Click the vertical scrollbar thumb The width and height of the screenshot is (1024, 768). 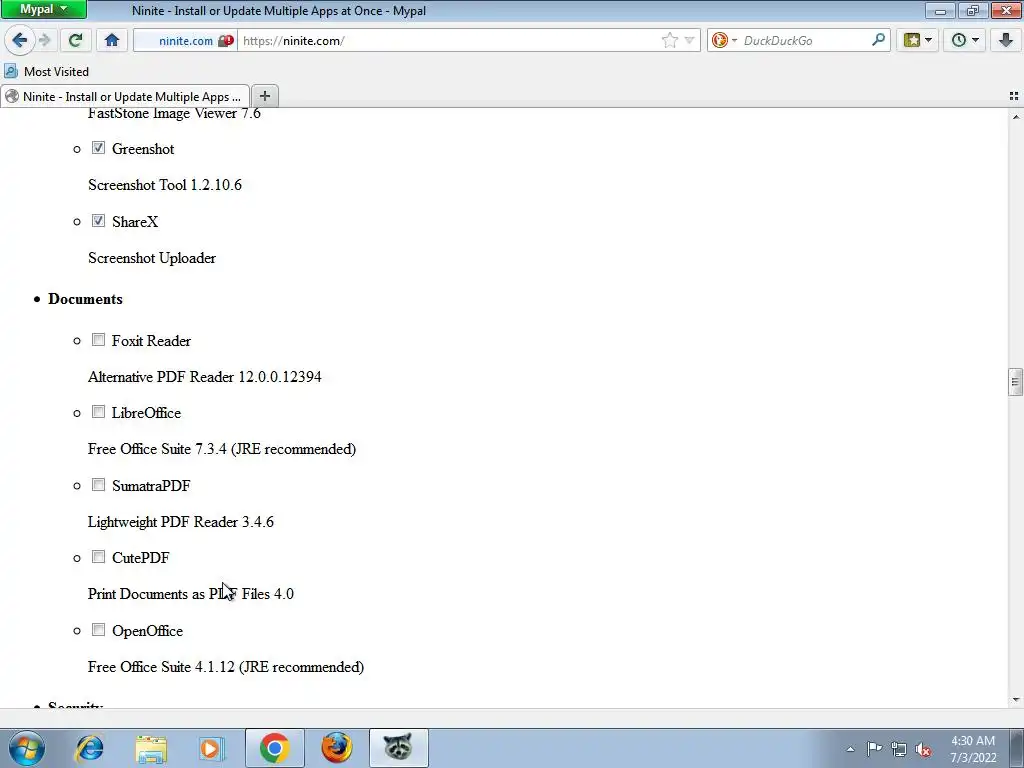(x=1015, y=382)
